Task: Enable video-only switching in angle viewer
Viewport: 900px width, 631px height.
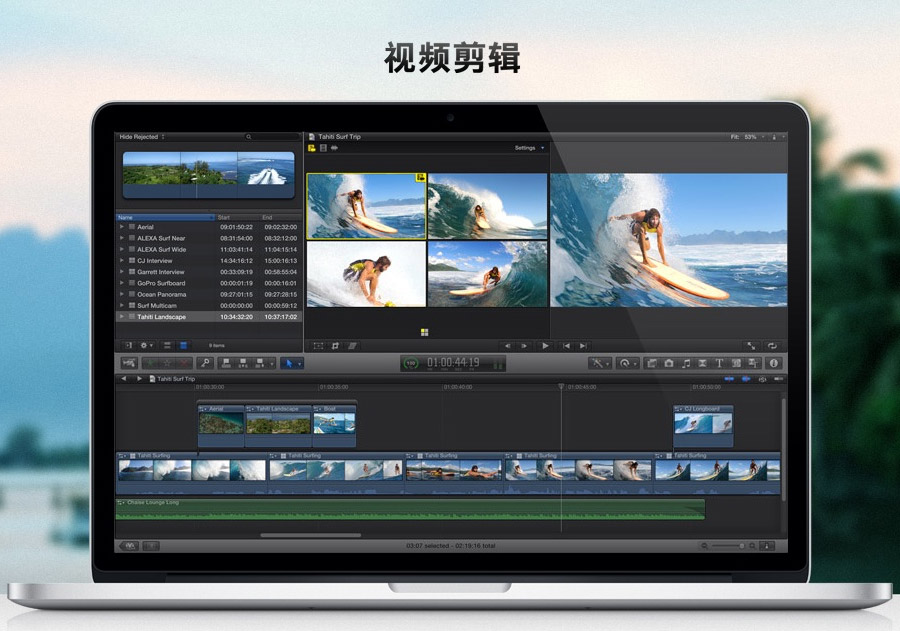Action: 323,148
